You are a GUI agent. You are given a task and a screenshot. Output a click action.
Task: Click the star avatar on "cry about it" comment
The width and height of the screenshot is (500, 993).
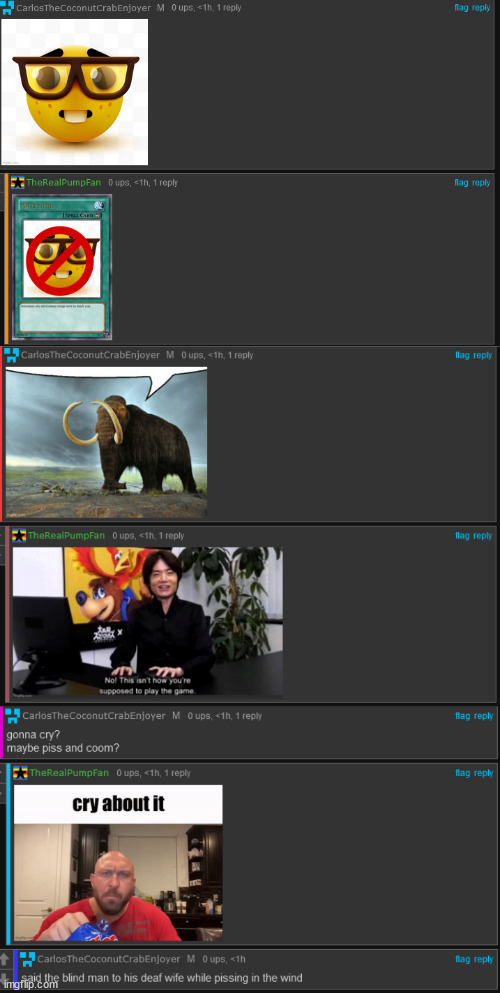pos(21,773)
